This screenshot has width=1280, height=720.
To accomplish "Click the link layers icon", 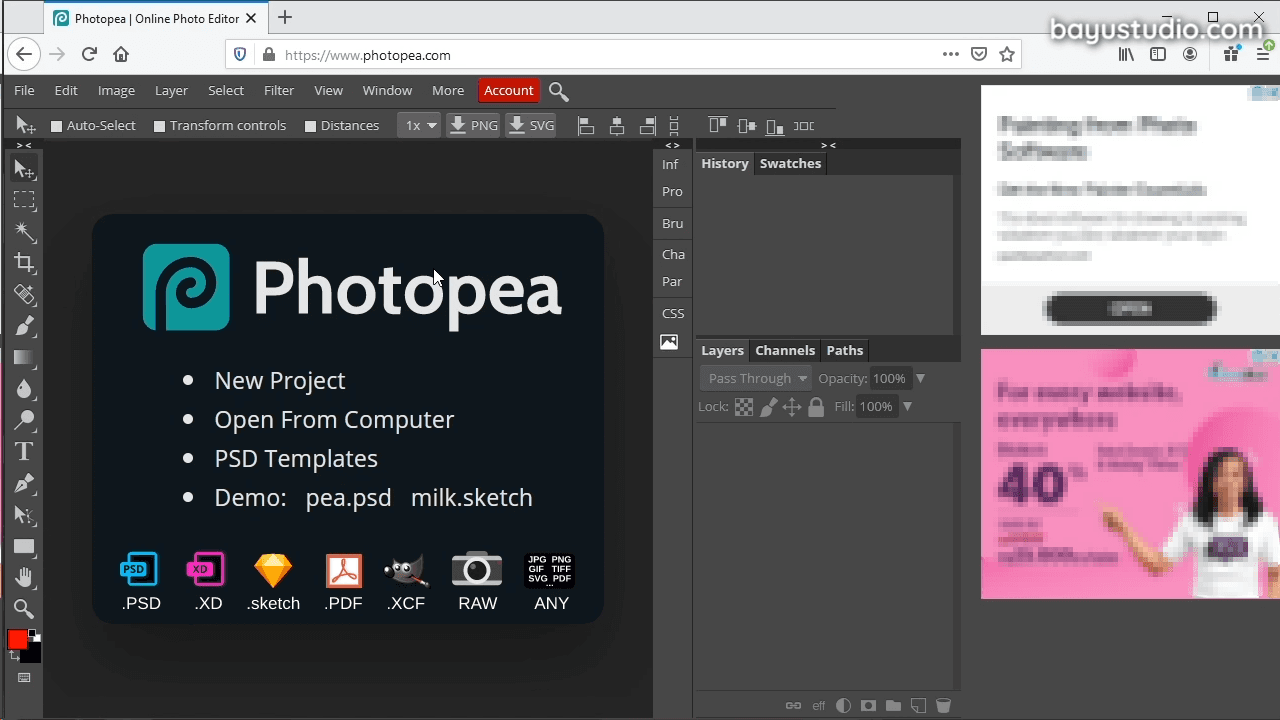I will [x=793, y=706].
